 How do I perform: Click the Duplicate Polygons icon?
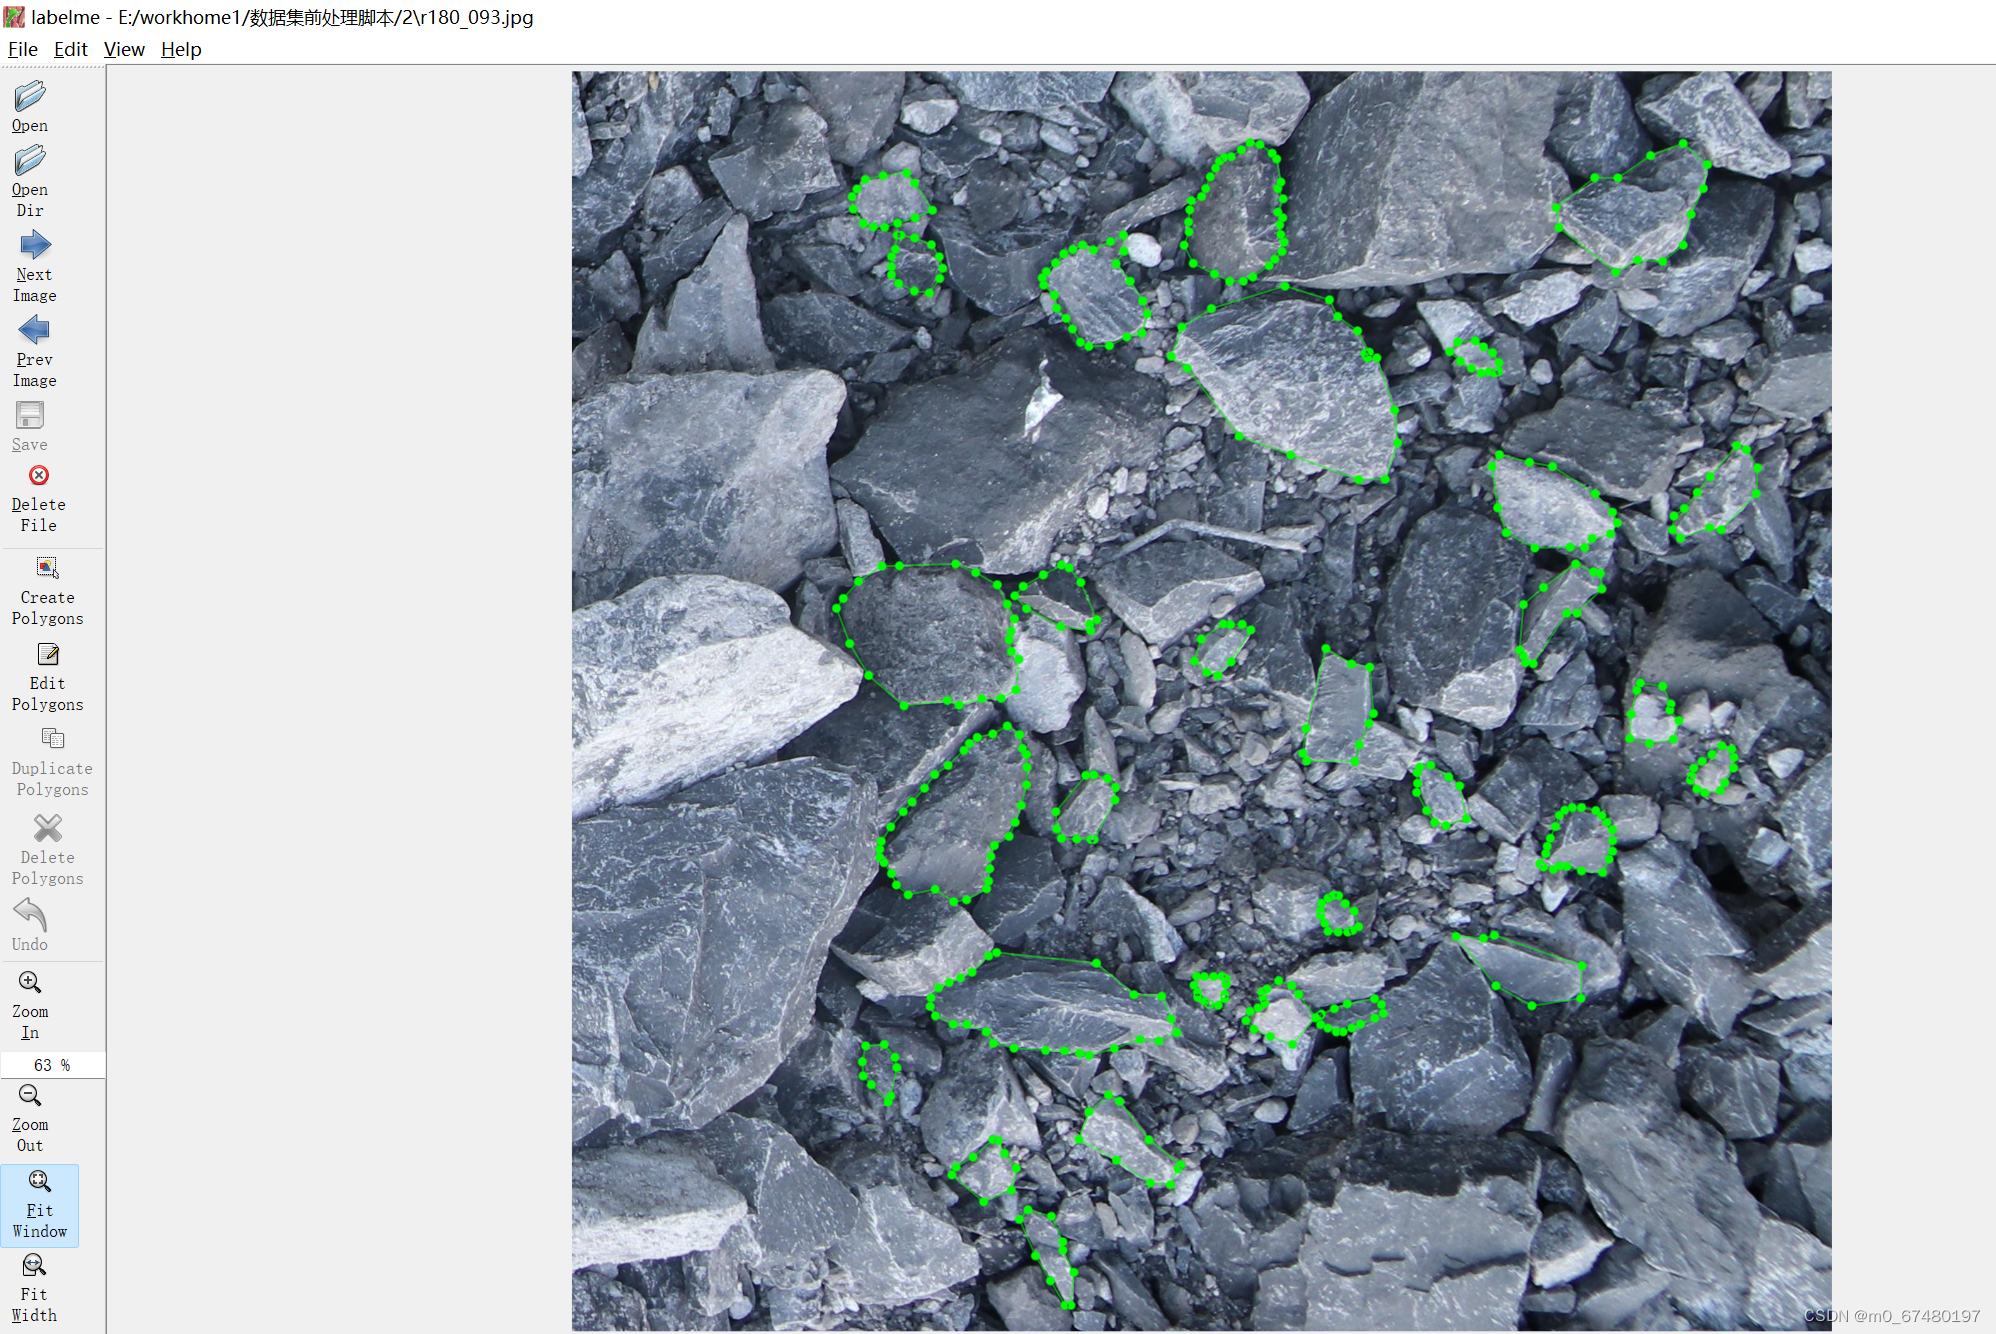(x=52, y=739)
